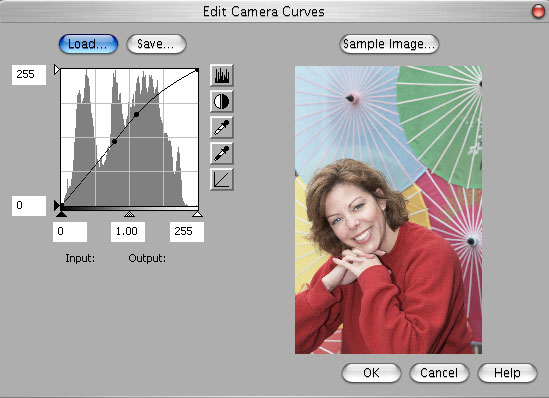Select the upper curve control point
549x398 pixels.
tap(137, 114)
